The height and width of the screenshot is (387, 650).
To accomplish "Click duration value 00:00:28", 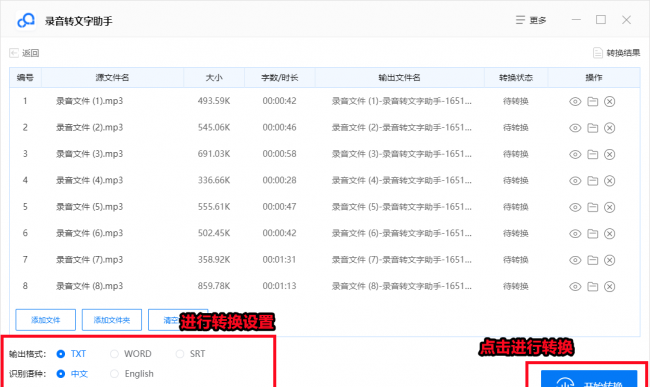I will point(279,180).
